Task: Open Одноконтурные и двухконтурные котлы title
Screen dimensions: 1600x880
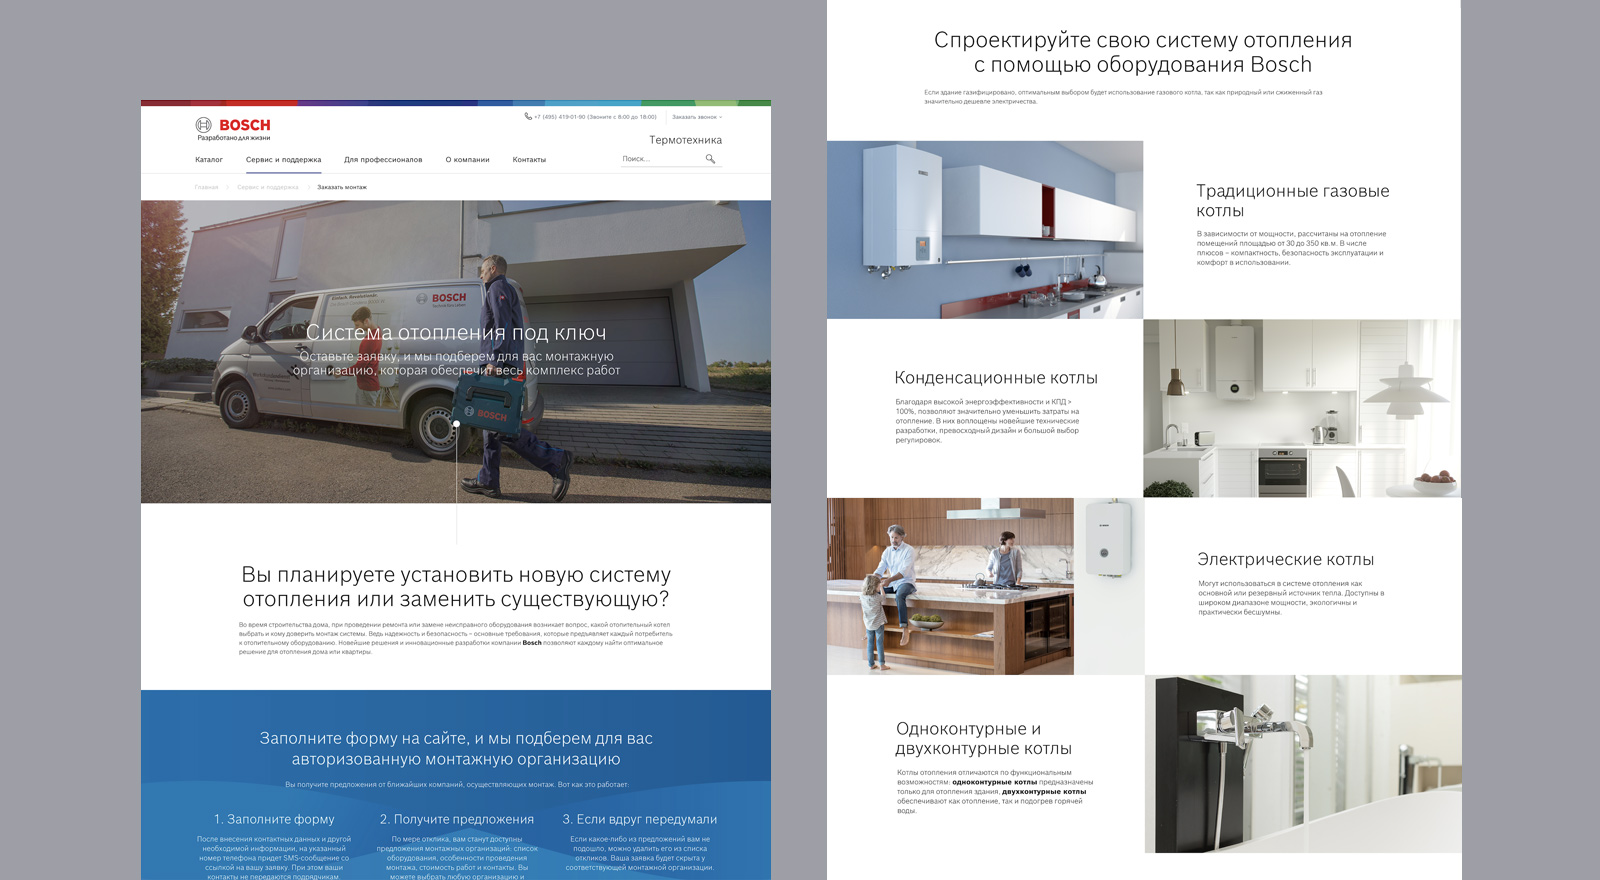Action: (x=984, y=739)
